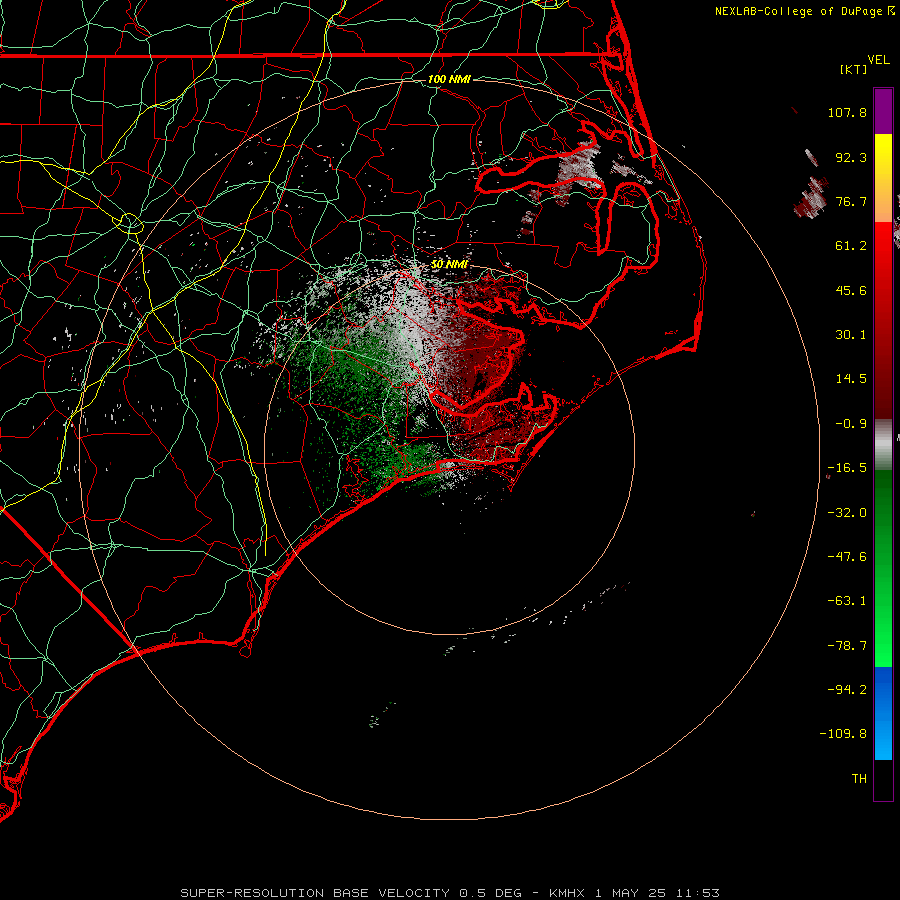Click the purple segment of color bar

pos(883,111)
